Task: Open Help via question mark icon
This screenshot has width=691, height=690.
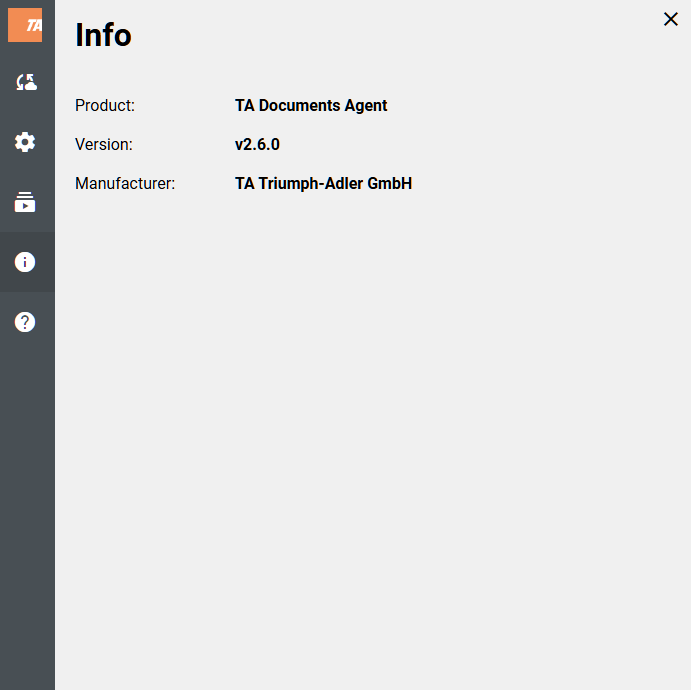Action: (x=25, y=322)
